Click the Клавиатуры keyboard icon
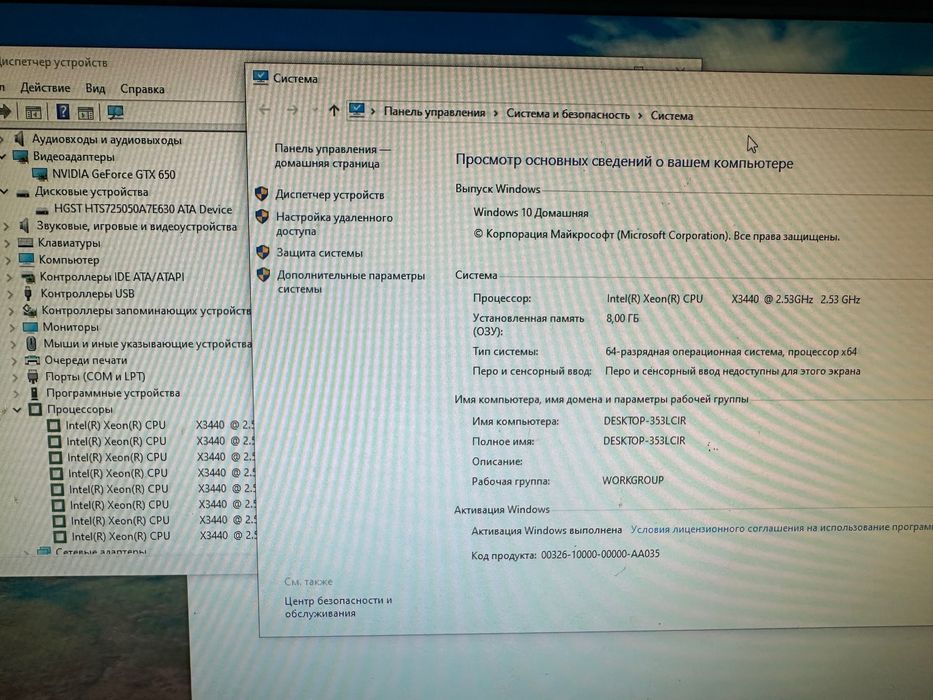The image size is (933, 700). (x=25, y=242)
